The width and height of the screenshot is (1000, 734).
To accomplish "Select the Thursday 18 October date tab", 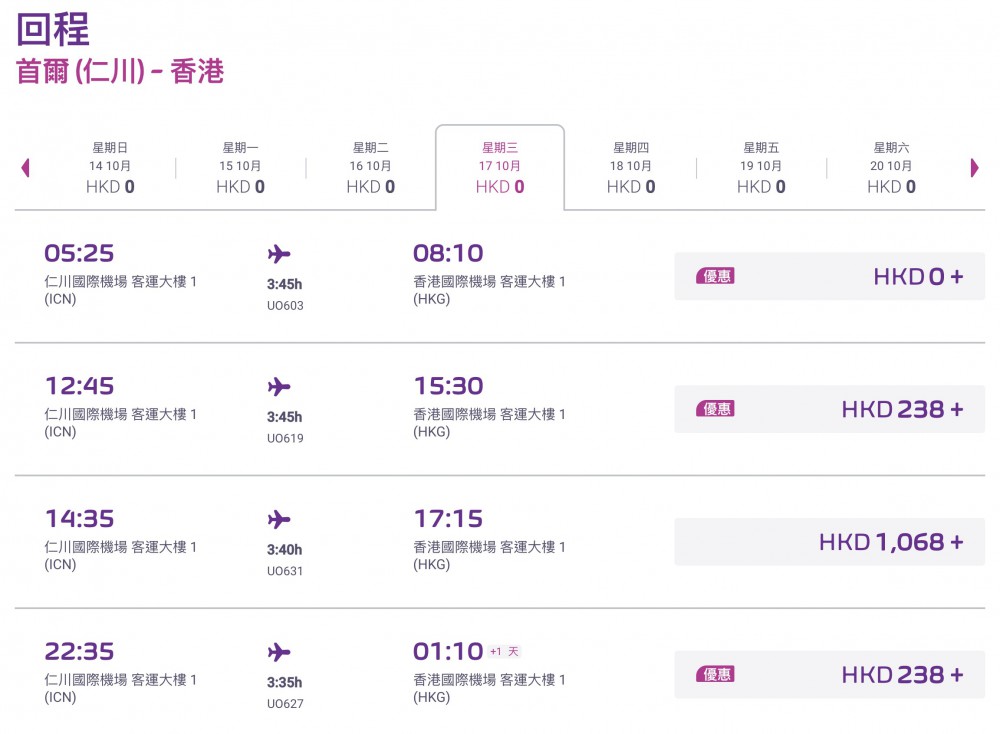I will pyautogui.click(x=631, y=167).
